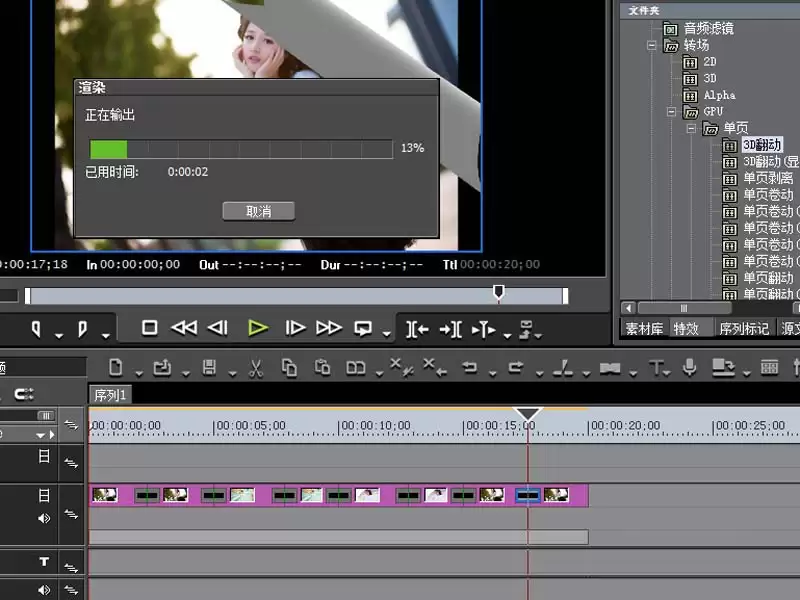Click the Set Out point icon
Screen dimensions: 800x600
tap(82, 329)
